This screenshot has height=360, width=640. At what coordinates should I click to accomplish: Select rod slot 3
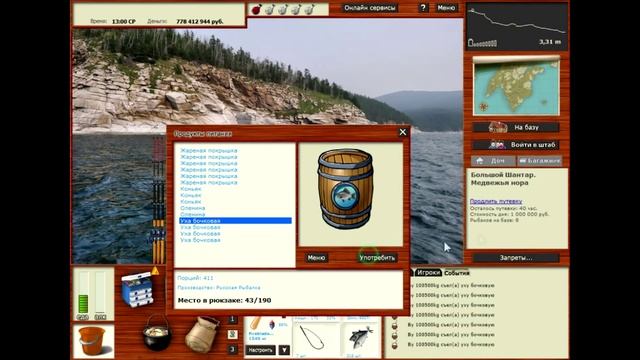pos(232,349)
